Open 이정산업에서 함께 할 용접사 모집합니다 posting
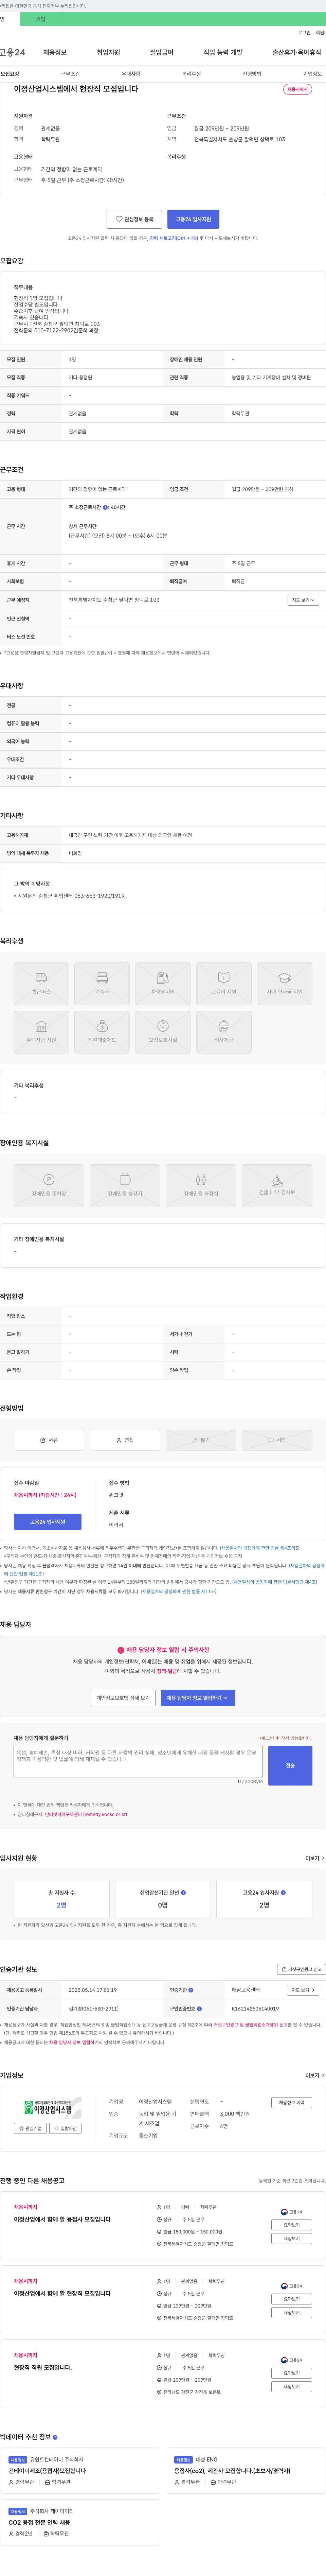The image size is (326, 2576). [62, 2219]
